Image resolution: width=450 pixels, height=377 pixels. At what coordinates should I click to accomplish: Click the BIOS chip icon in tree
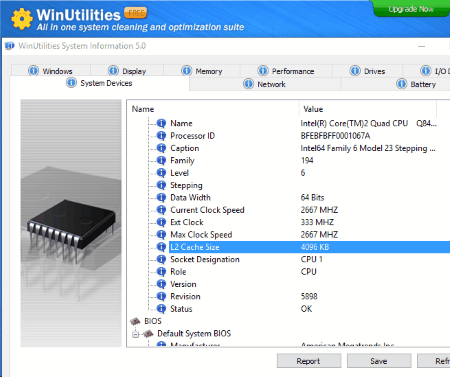coord(135,321)
